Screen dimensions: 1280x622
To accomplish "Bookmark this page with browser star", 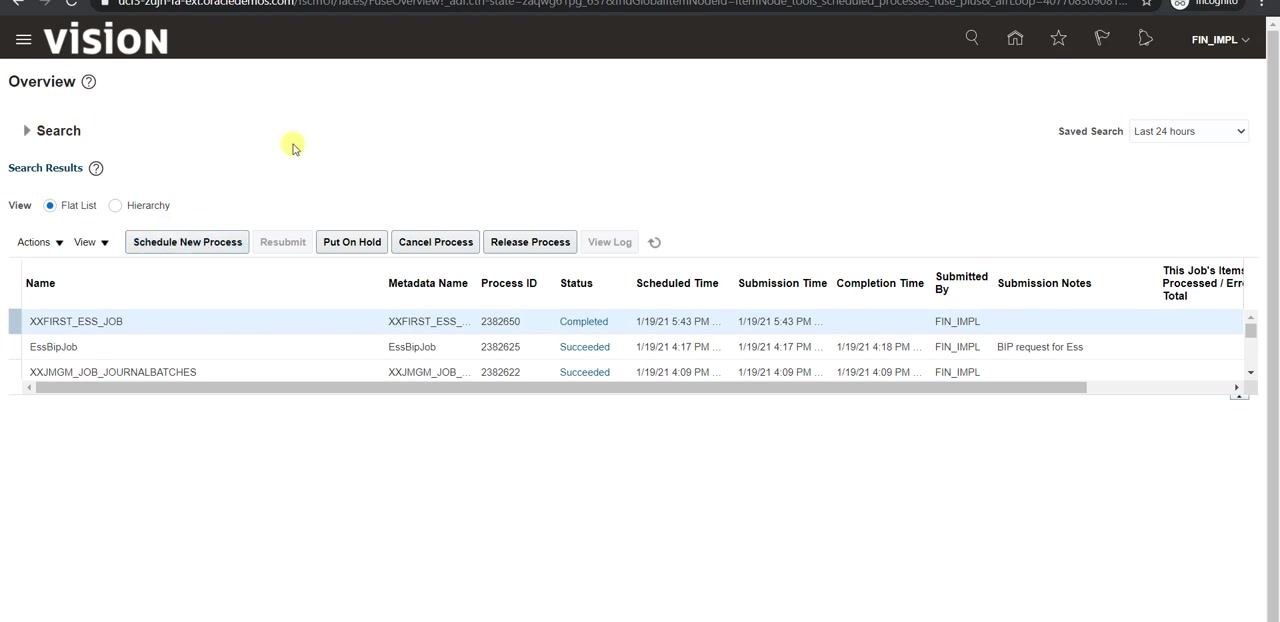I will pos(1147,3).
